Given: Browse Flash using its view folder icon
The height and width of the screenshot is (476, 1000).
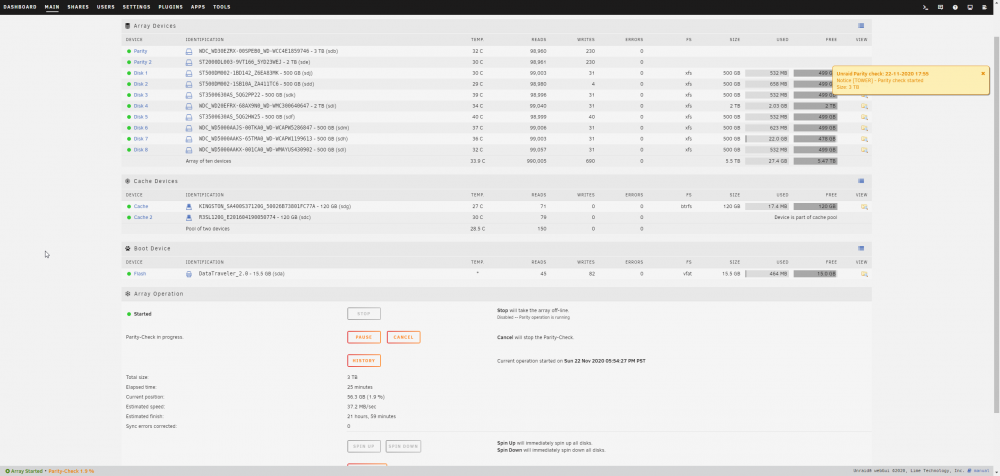Looking at the screenshot, I should [x=864, y=274].
